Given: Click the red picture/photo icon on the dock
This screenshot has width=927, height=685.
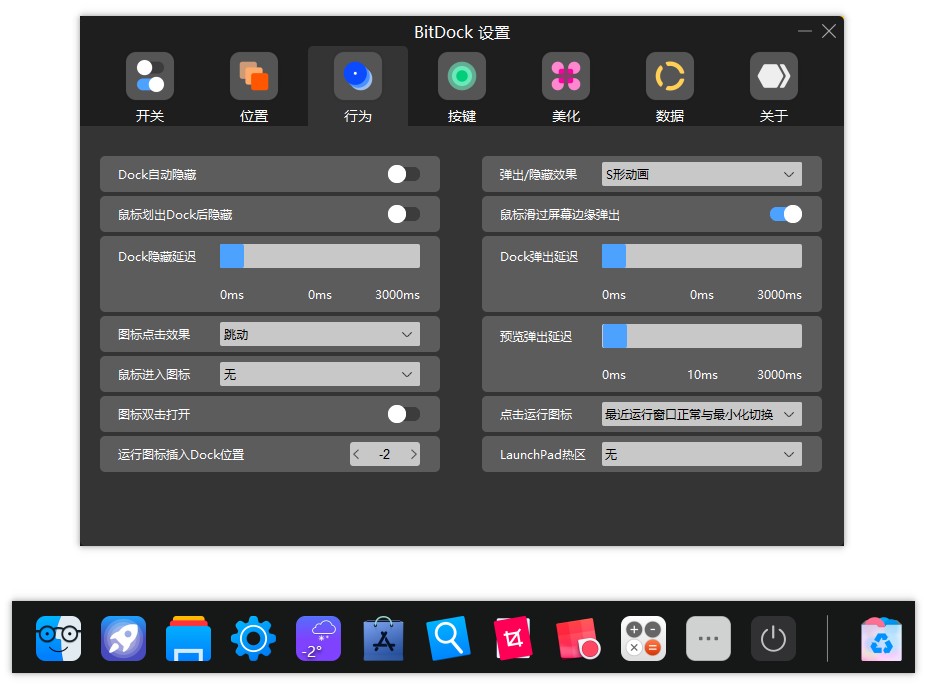Looking at the screenshot, I should (x=513, y=637).
